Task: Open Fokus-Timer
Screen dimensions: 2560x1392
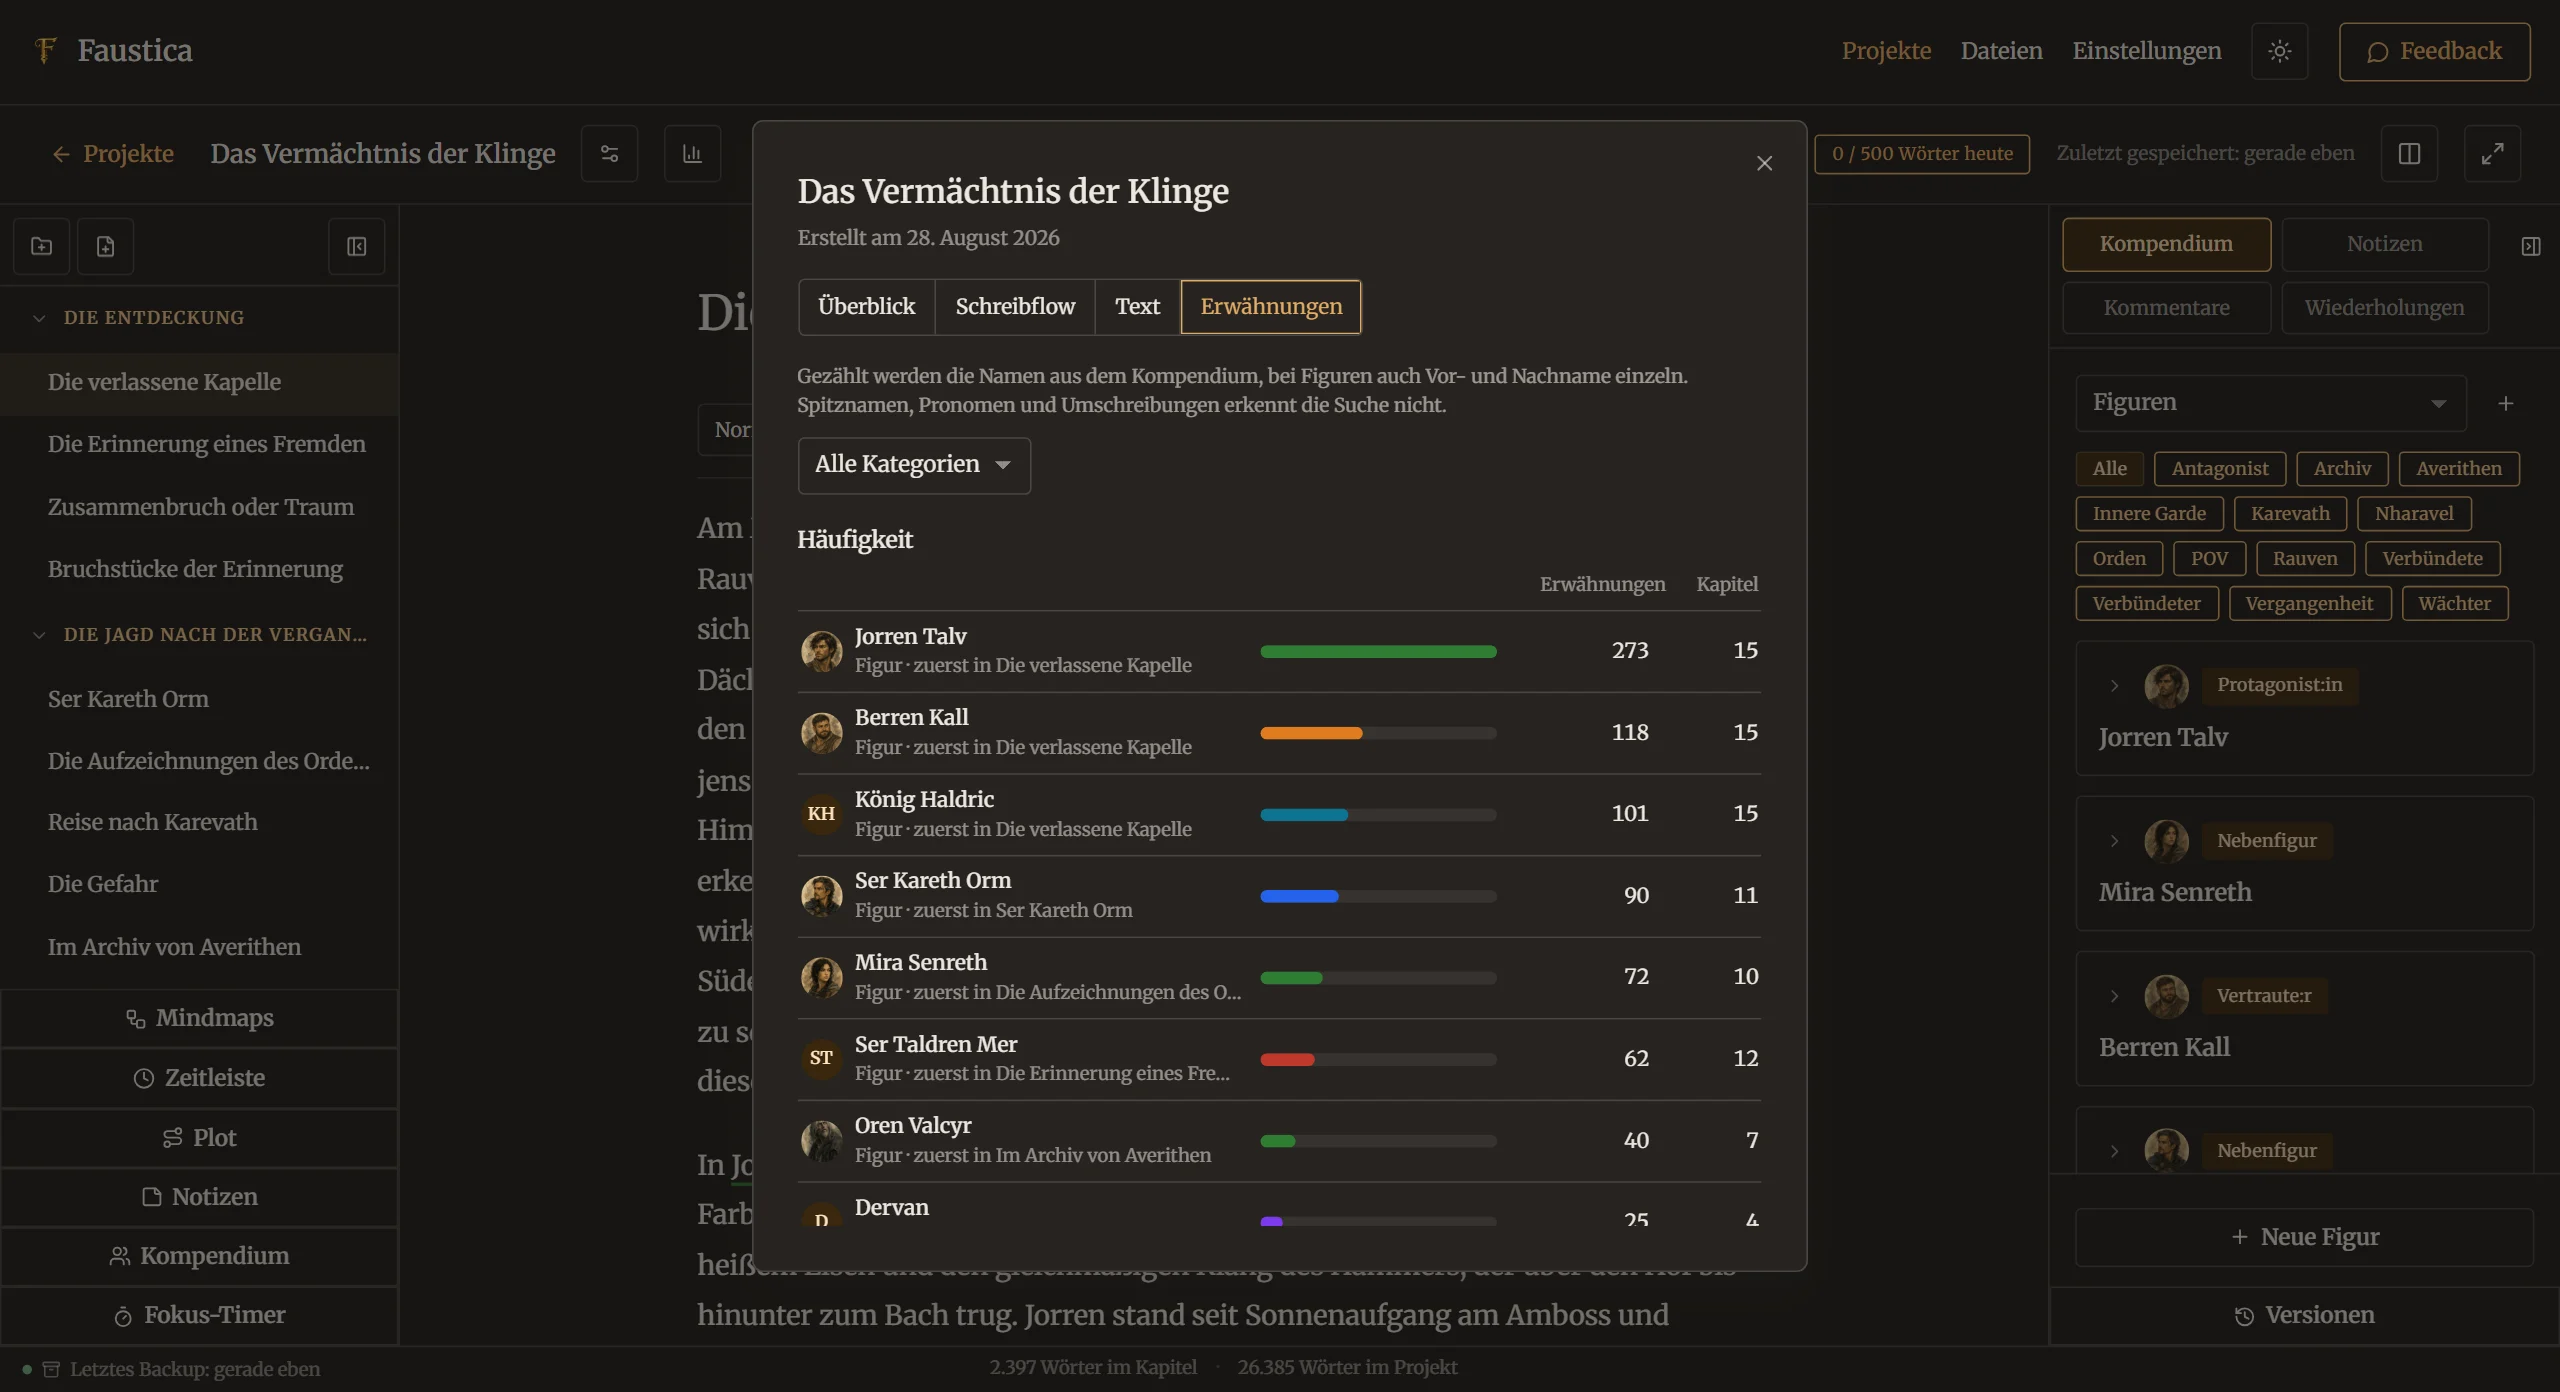Action: pyautogui.click(x=200, y=1315)
